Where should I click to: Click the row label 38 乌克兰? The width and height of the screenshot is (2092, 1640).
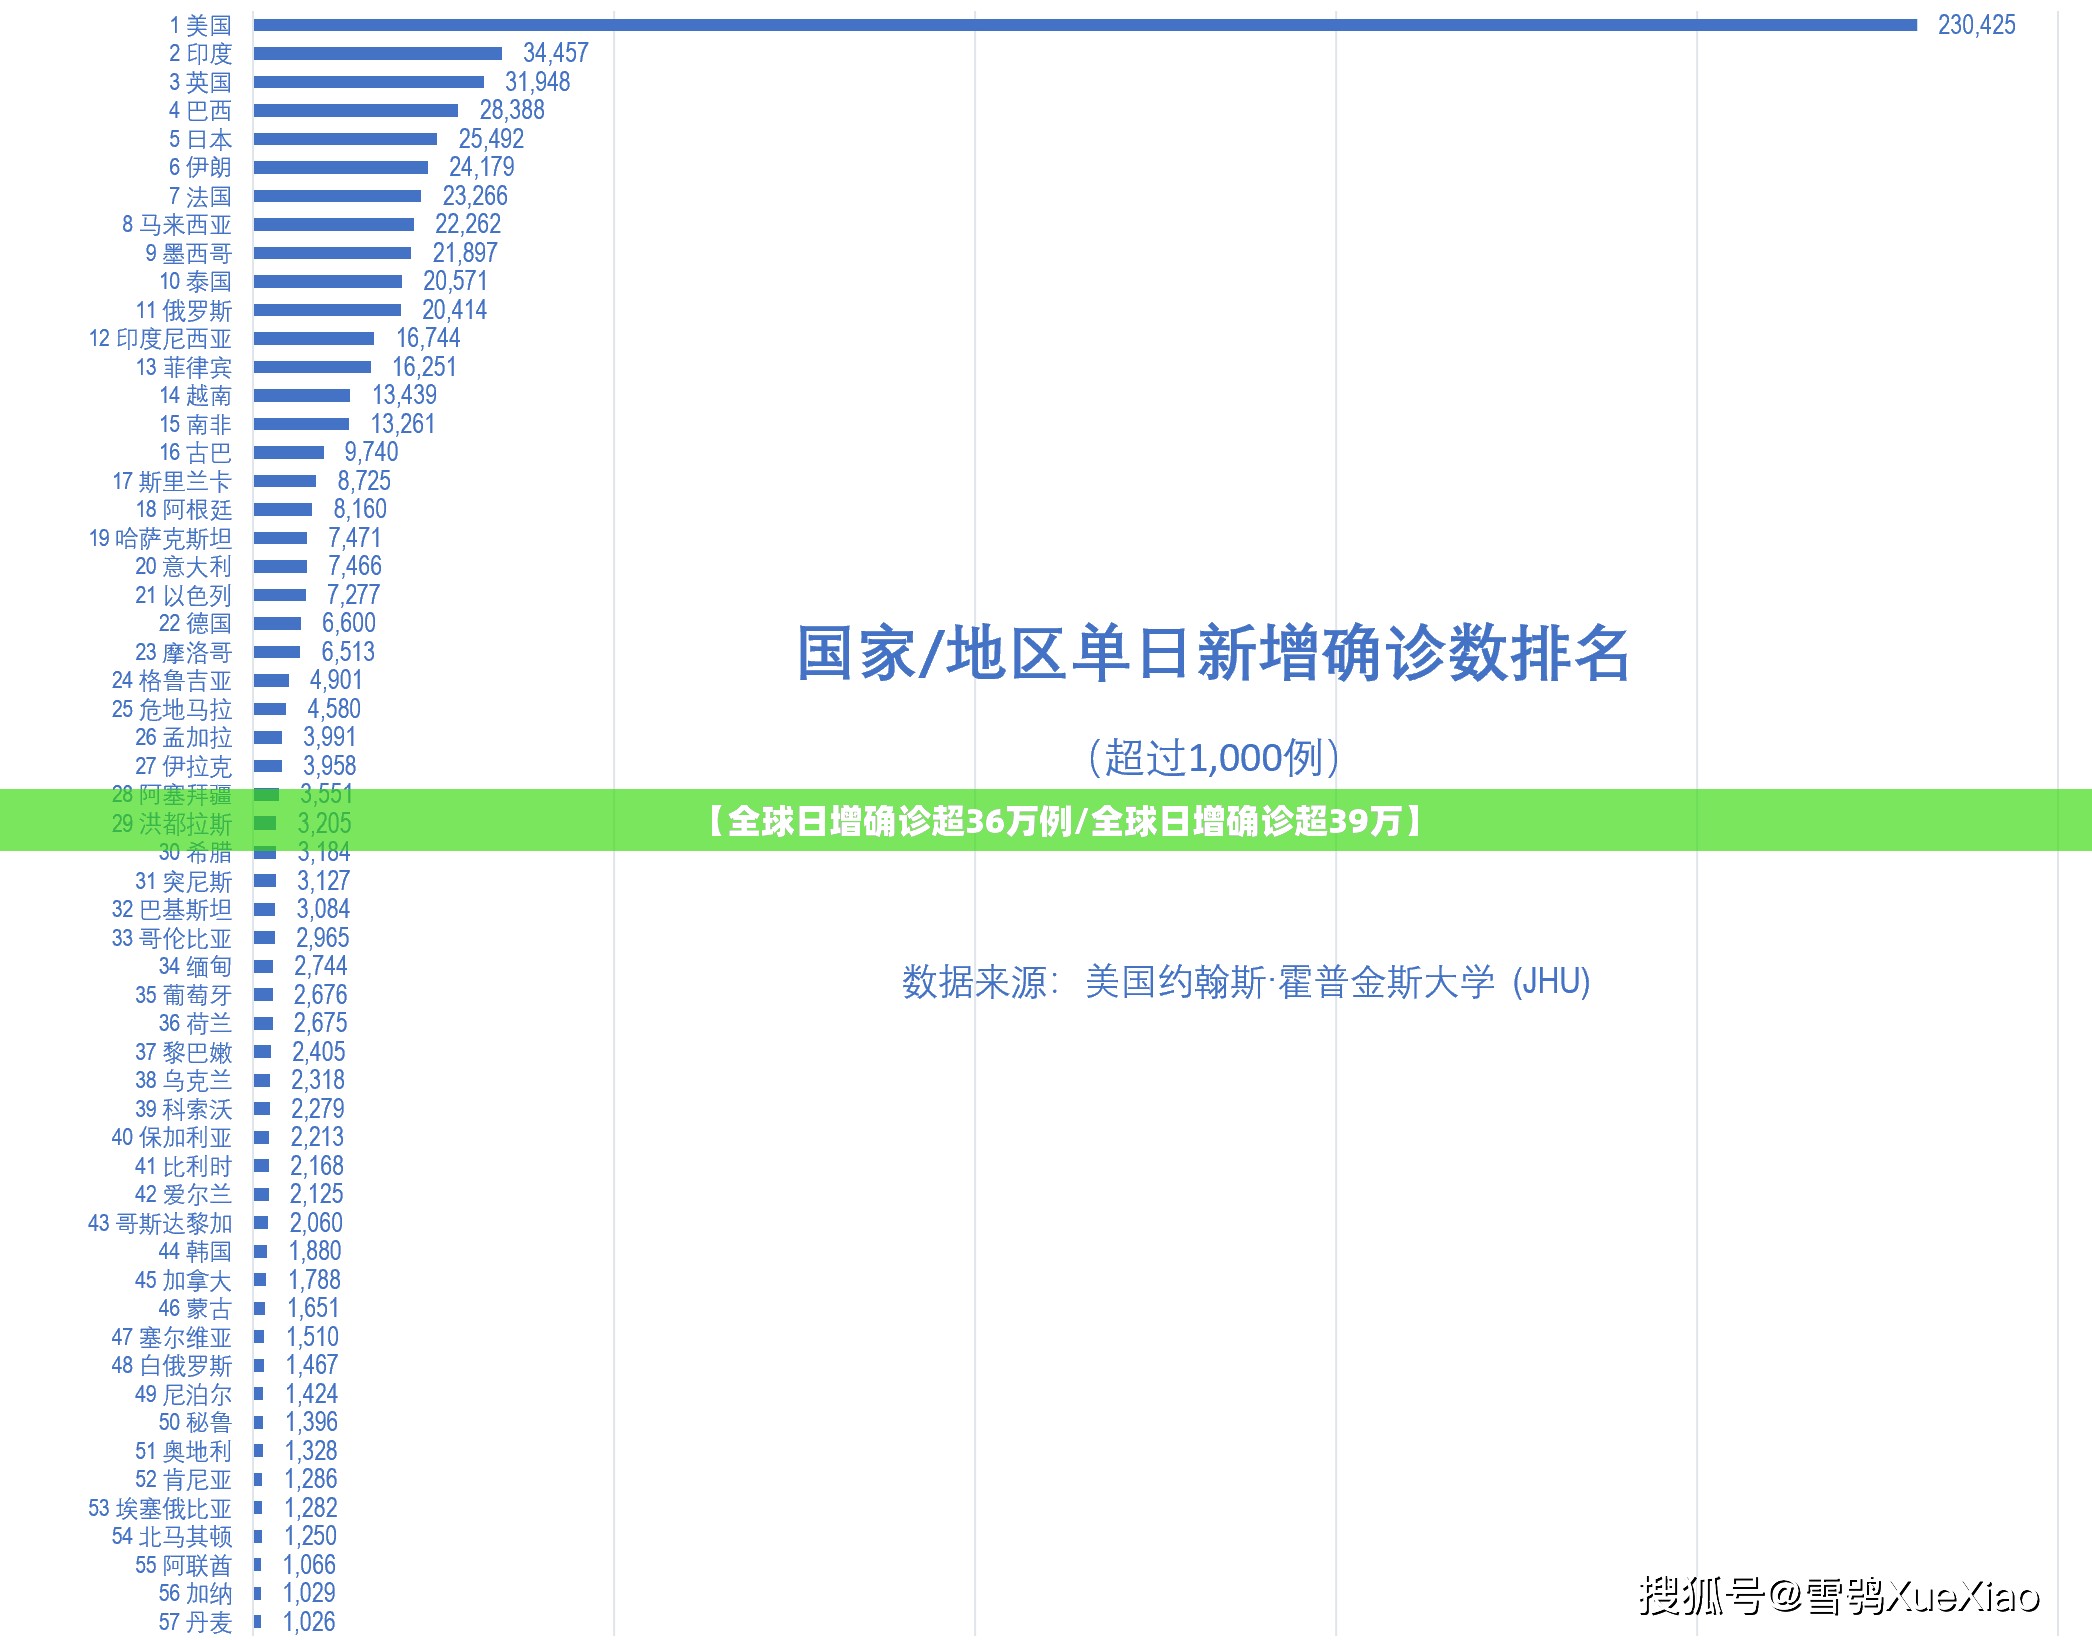(x=184, y=1080)
